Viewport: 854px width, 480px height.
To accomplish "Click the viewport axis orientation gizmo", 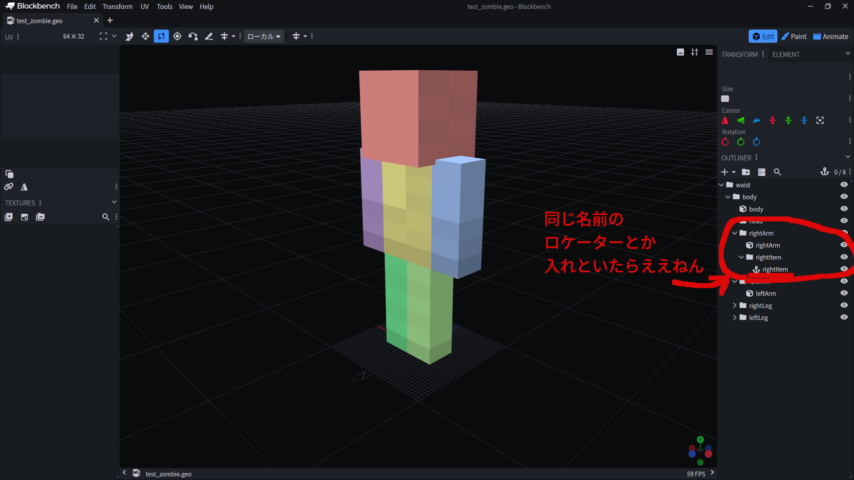I will coord(700,451).
